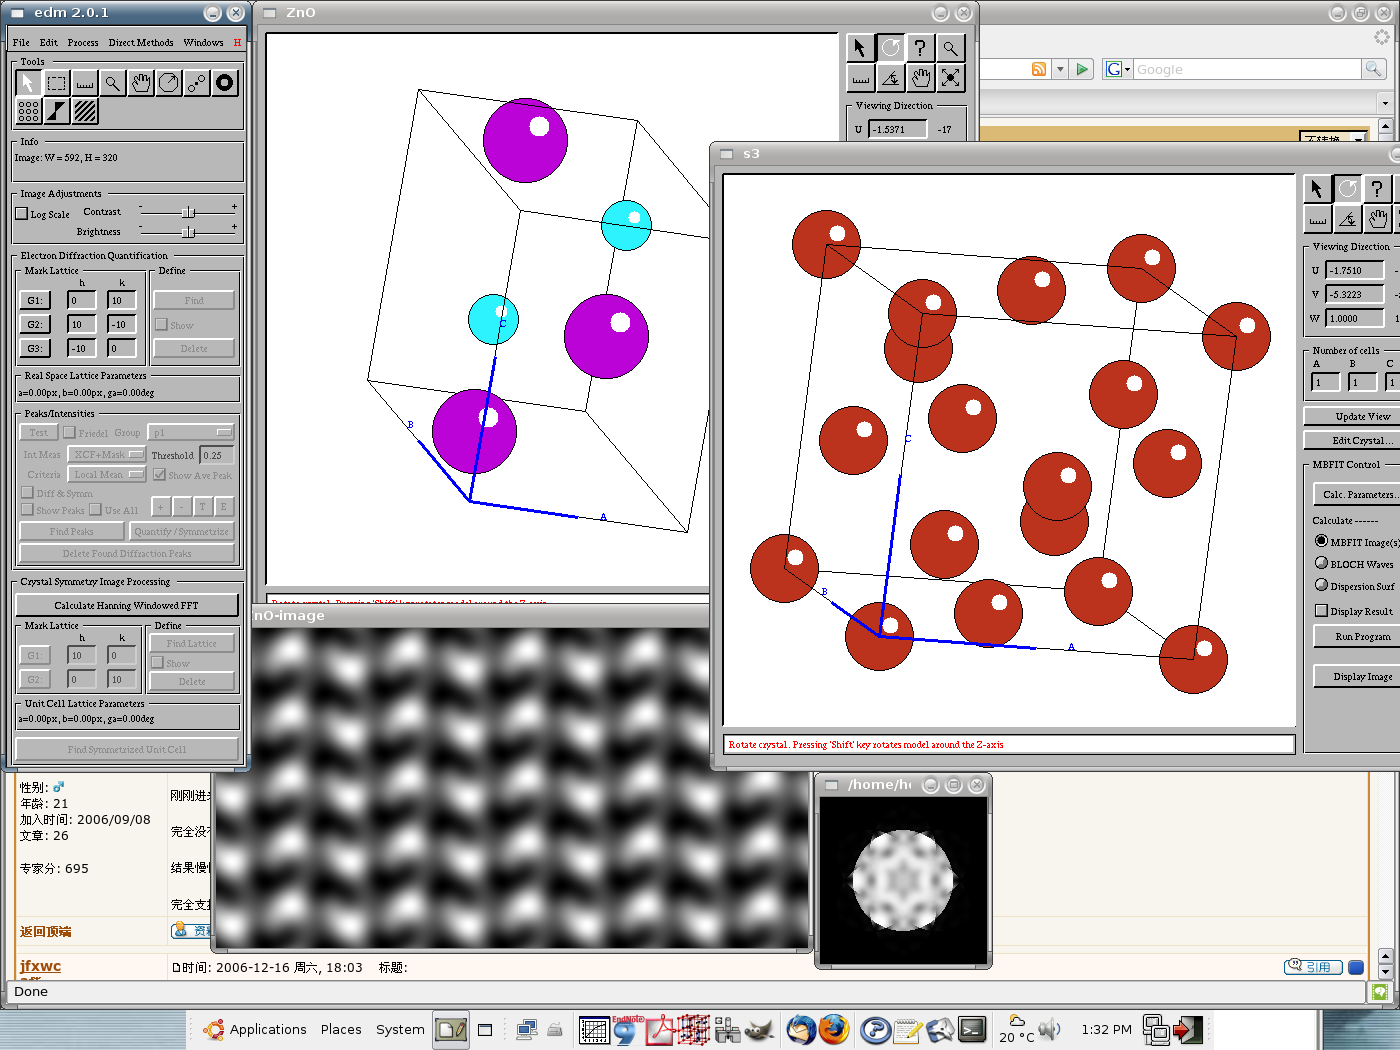Viewport: 1400px width, 1050px height.
Task: Select the BLOCH Waves radio button
Action: pyautogui.click(x=1321, y=563)
